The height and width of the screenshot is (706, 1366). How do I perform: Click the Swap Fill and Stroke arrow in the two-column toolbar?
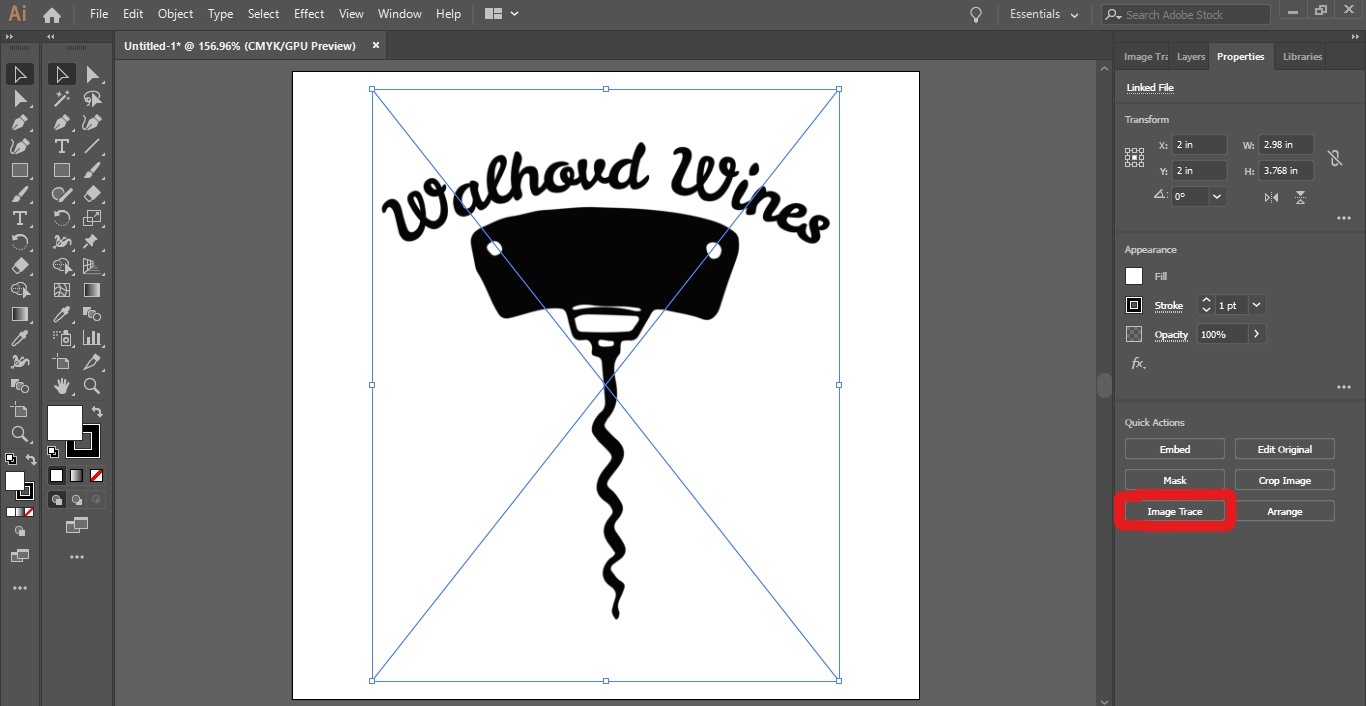pyautogui.click(x=97, y=411)
